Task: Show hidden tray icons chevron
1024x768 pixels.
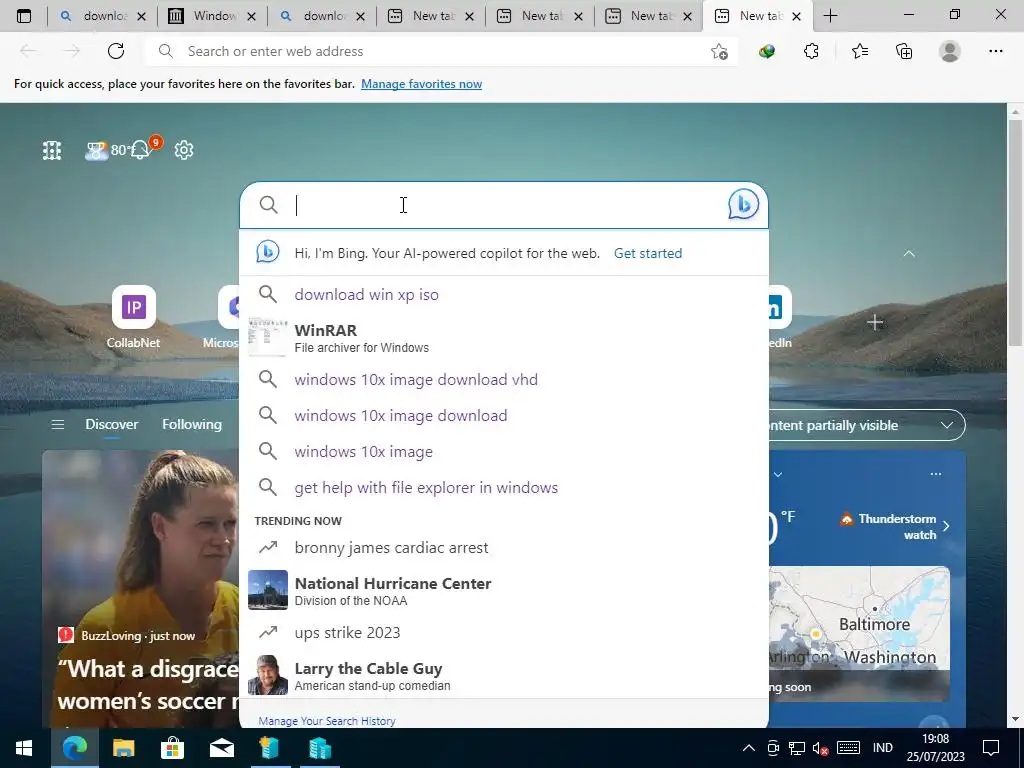Action: tap(748, 748)
